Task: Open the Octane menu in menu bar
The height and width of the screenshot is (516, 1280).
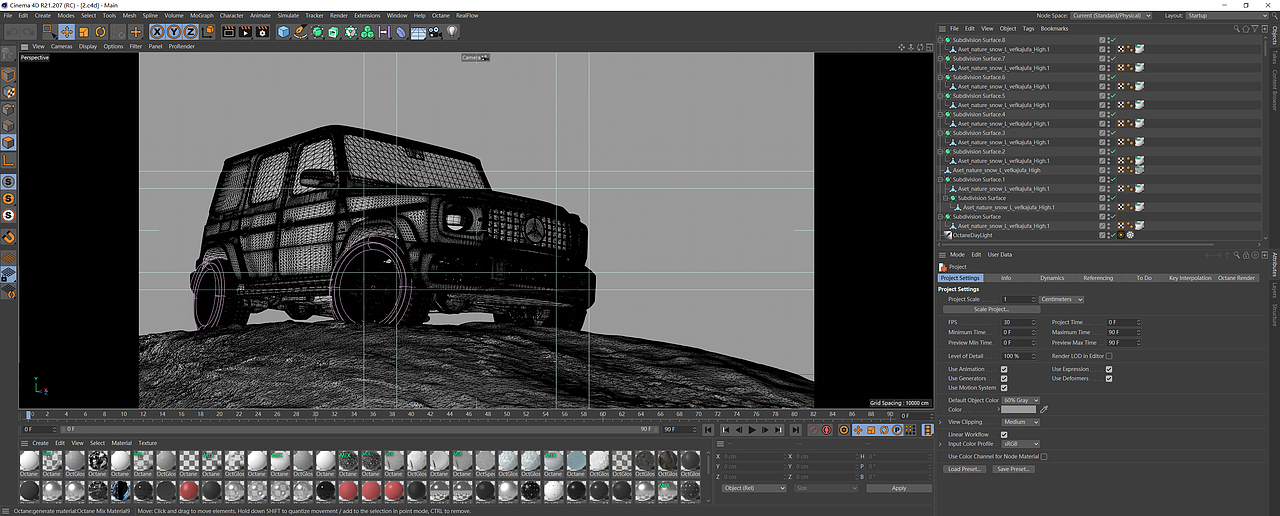Action: 440,15
